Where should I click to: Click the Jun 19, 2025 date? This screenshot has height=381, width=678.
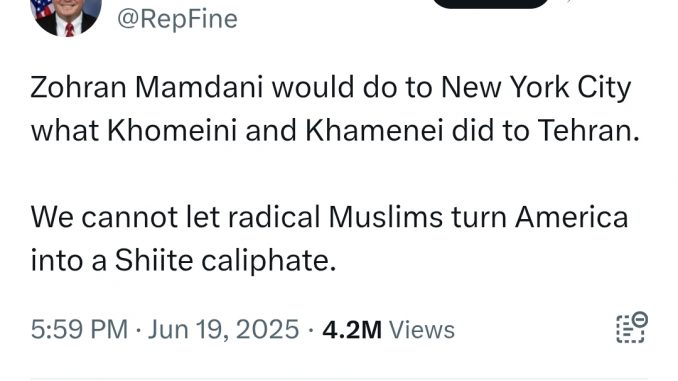tap(224, 330)
